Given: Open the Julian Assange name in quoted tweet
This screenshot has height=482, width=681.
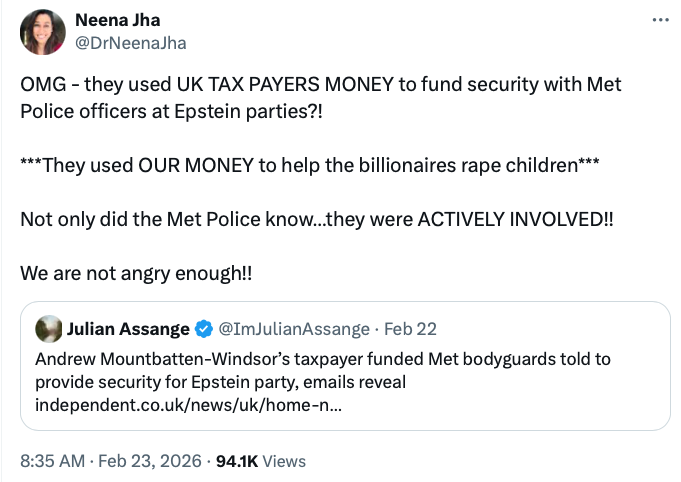Looking at the screenshot, I should point(127,329).
